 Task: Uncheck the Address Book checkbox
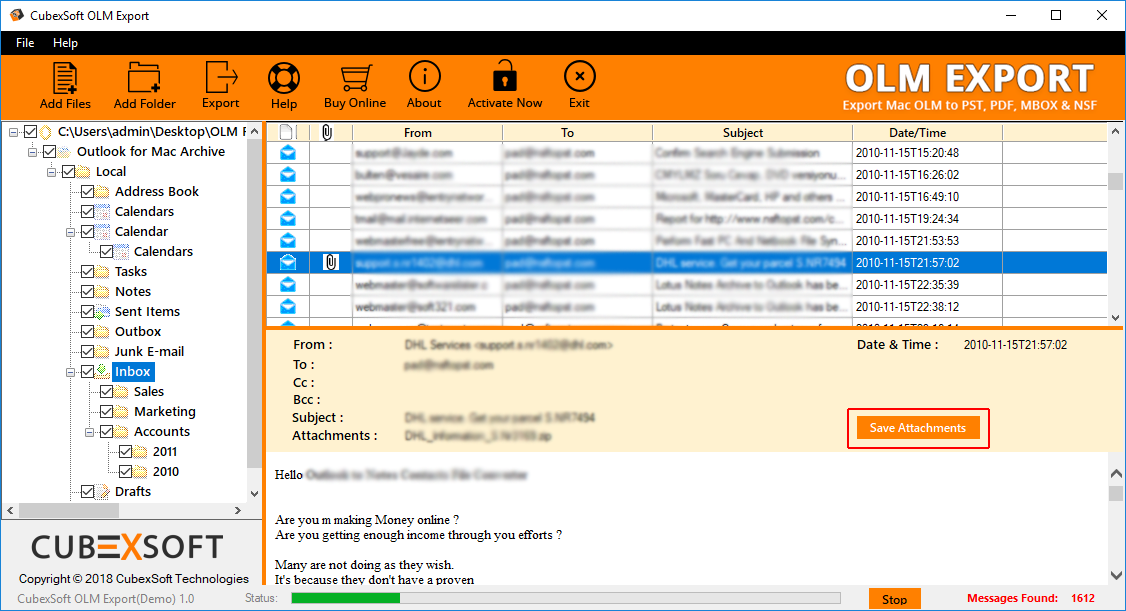(88, 192)
